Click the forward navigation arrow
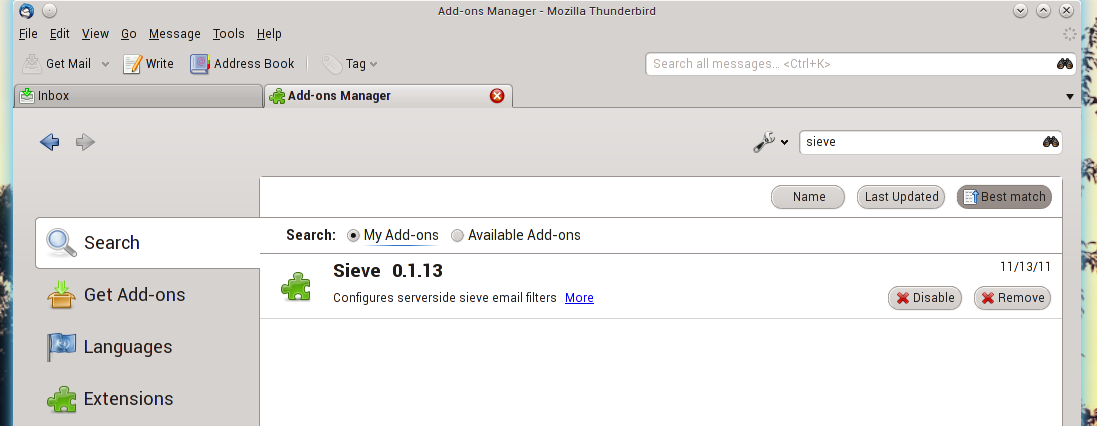The height and width of the screenshot is (426, 1097). click(x=86, y=142)
